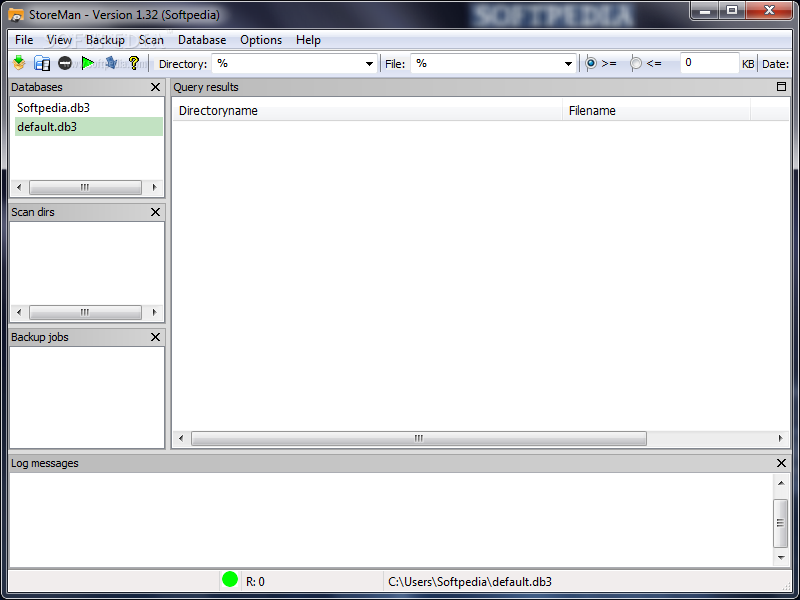The image size is (800, 600).
Task: Close the Databases panel
Action: pos(156,87)
